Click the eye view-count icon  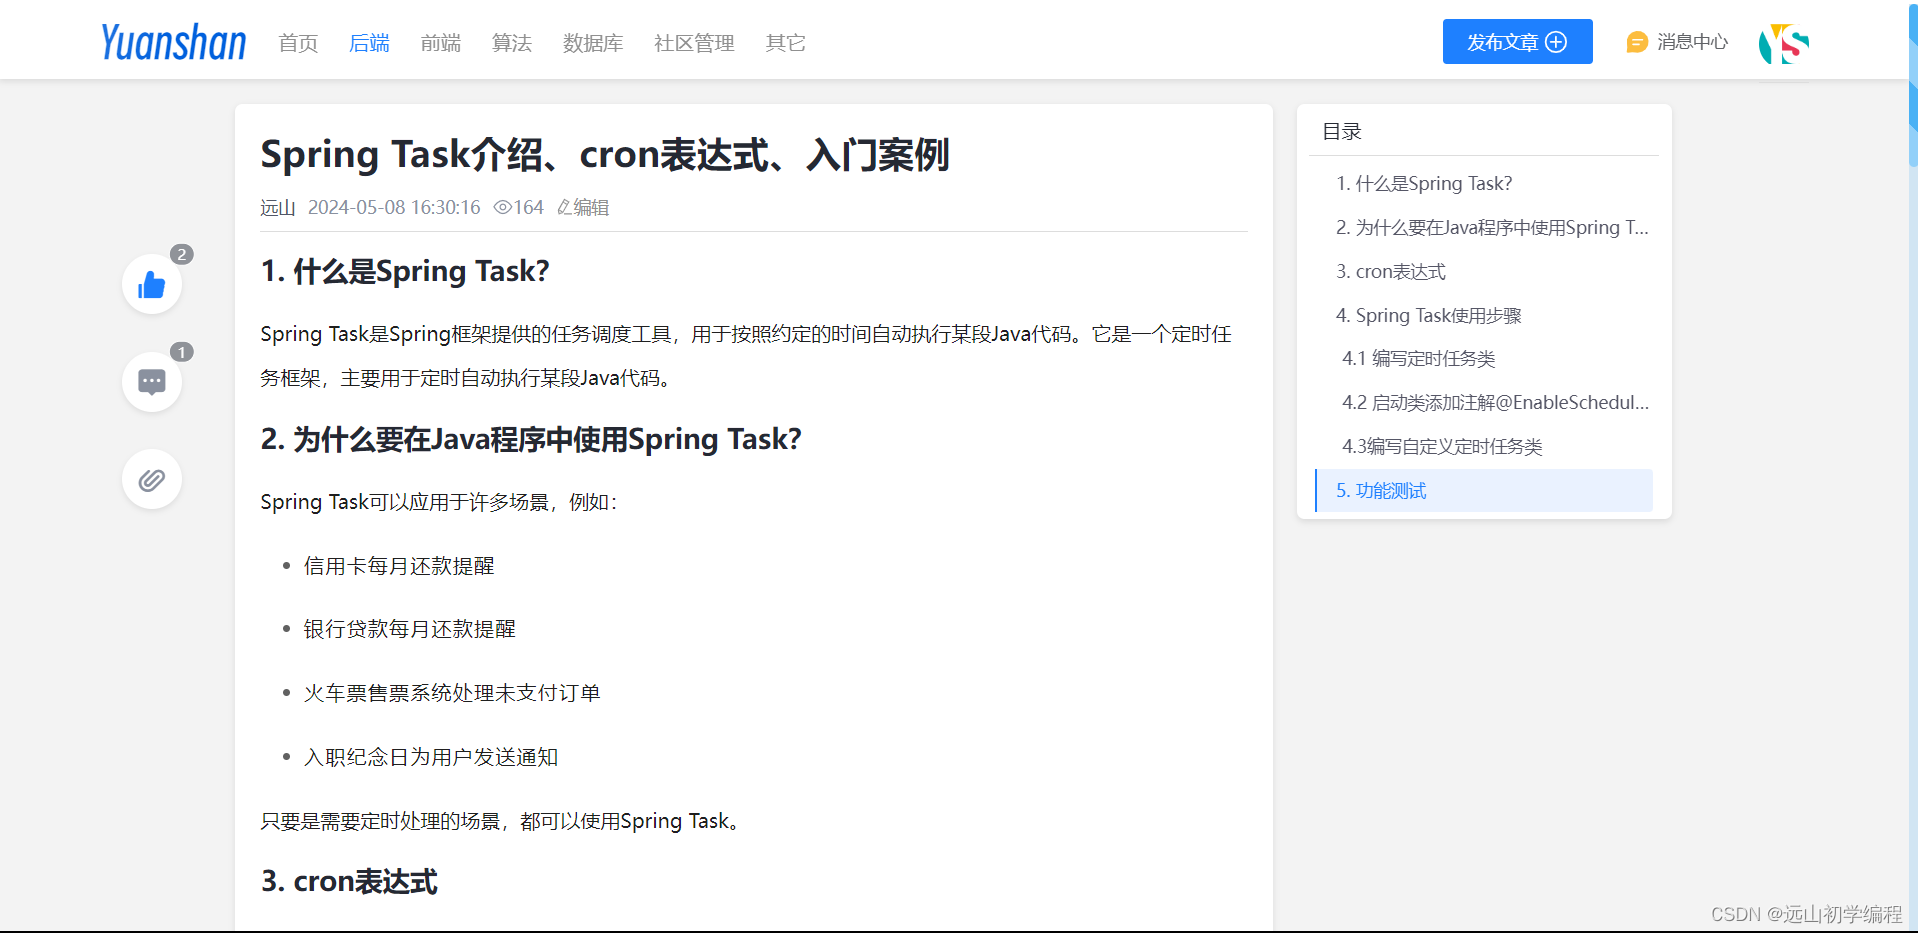pos(502,207)
